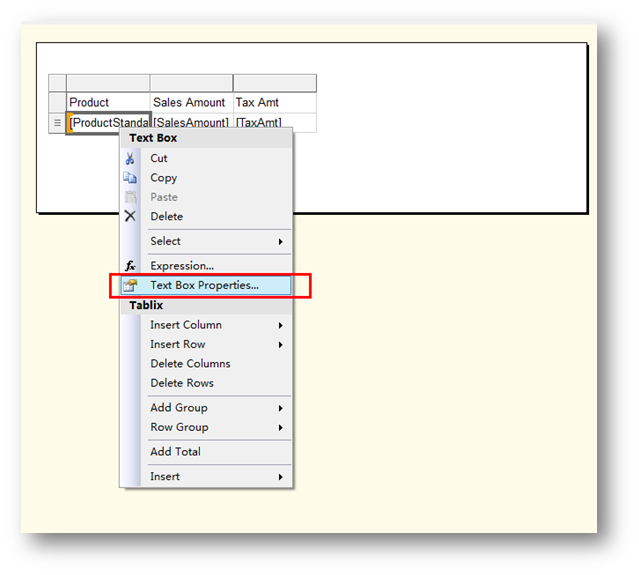Click the Delete X icon
This screenshot has width=639, height=575.
click(130, 216)
